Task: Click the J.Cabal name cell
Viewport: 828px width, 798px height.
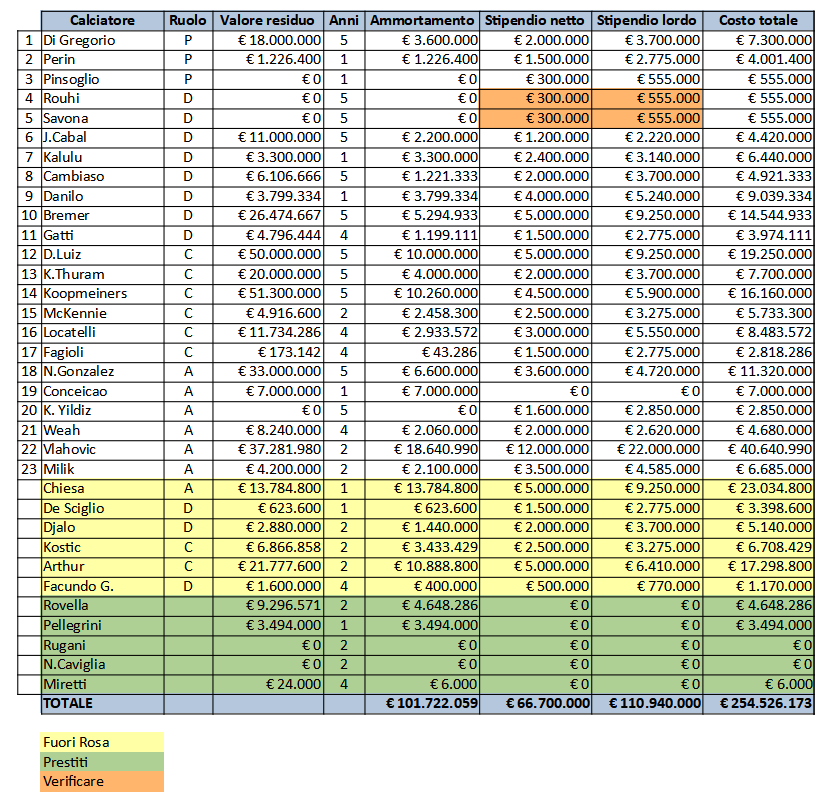Action: [x=102, y=138]
